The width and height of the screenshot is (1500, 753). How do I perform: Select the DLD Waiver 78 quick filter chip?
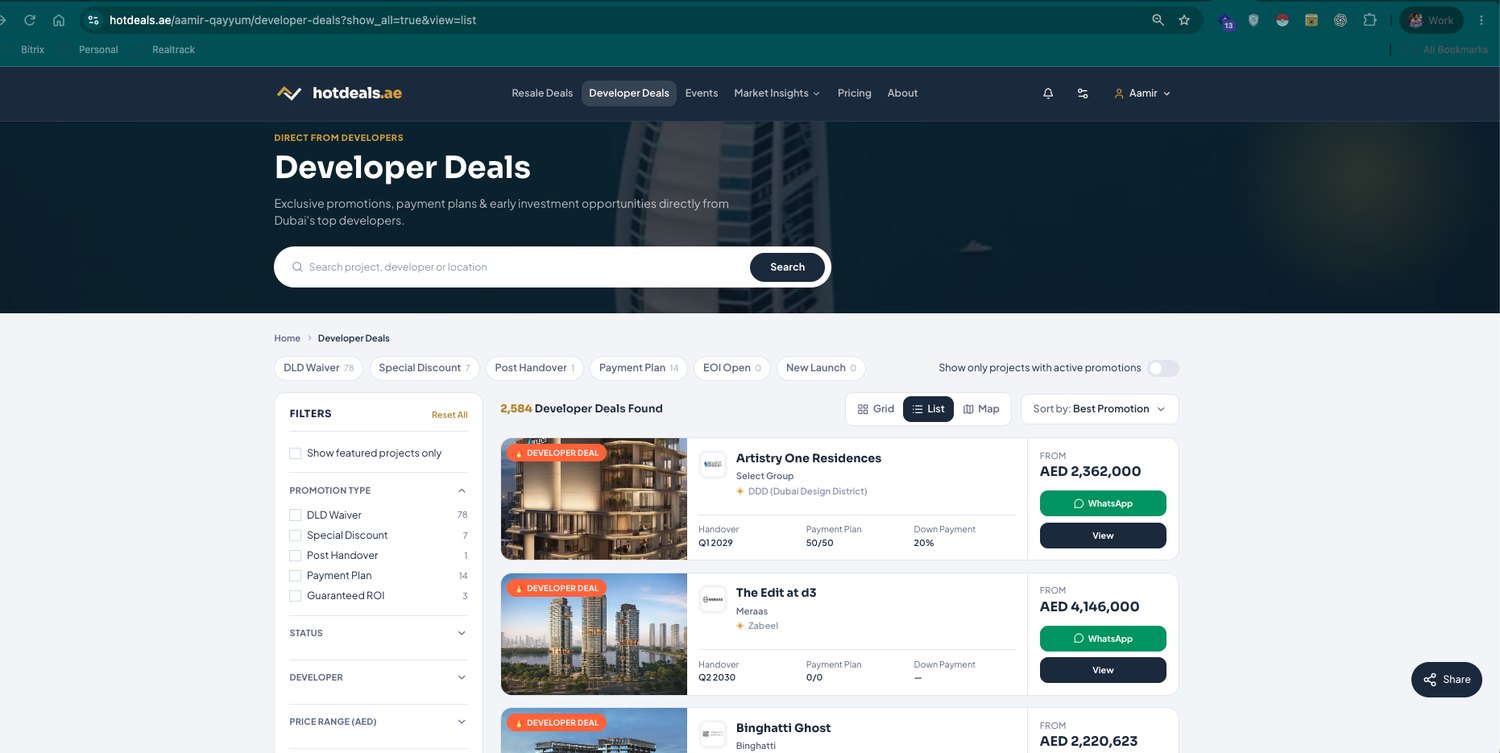pyautogui.click(x=319, y=368)
